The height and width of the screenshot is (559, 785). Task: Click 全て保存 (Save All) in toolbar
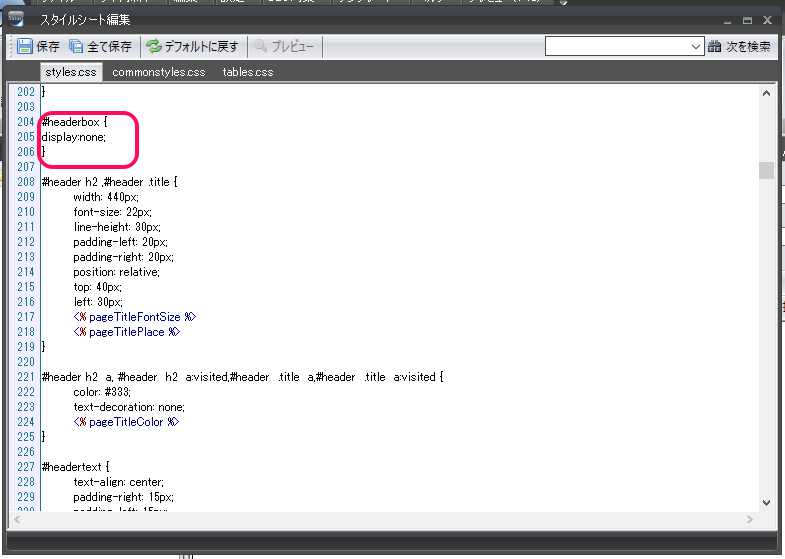click(101, 46)
